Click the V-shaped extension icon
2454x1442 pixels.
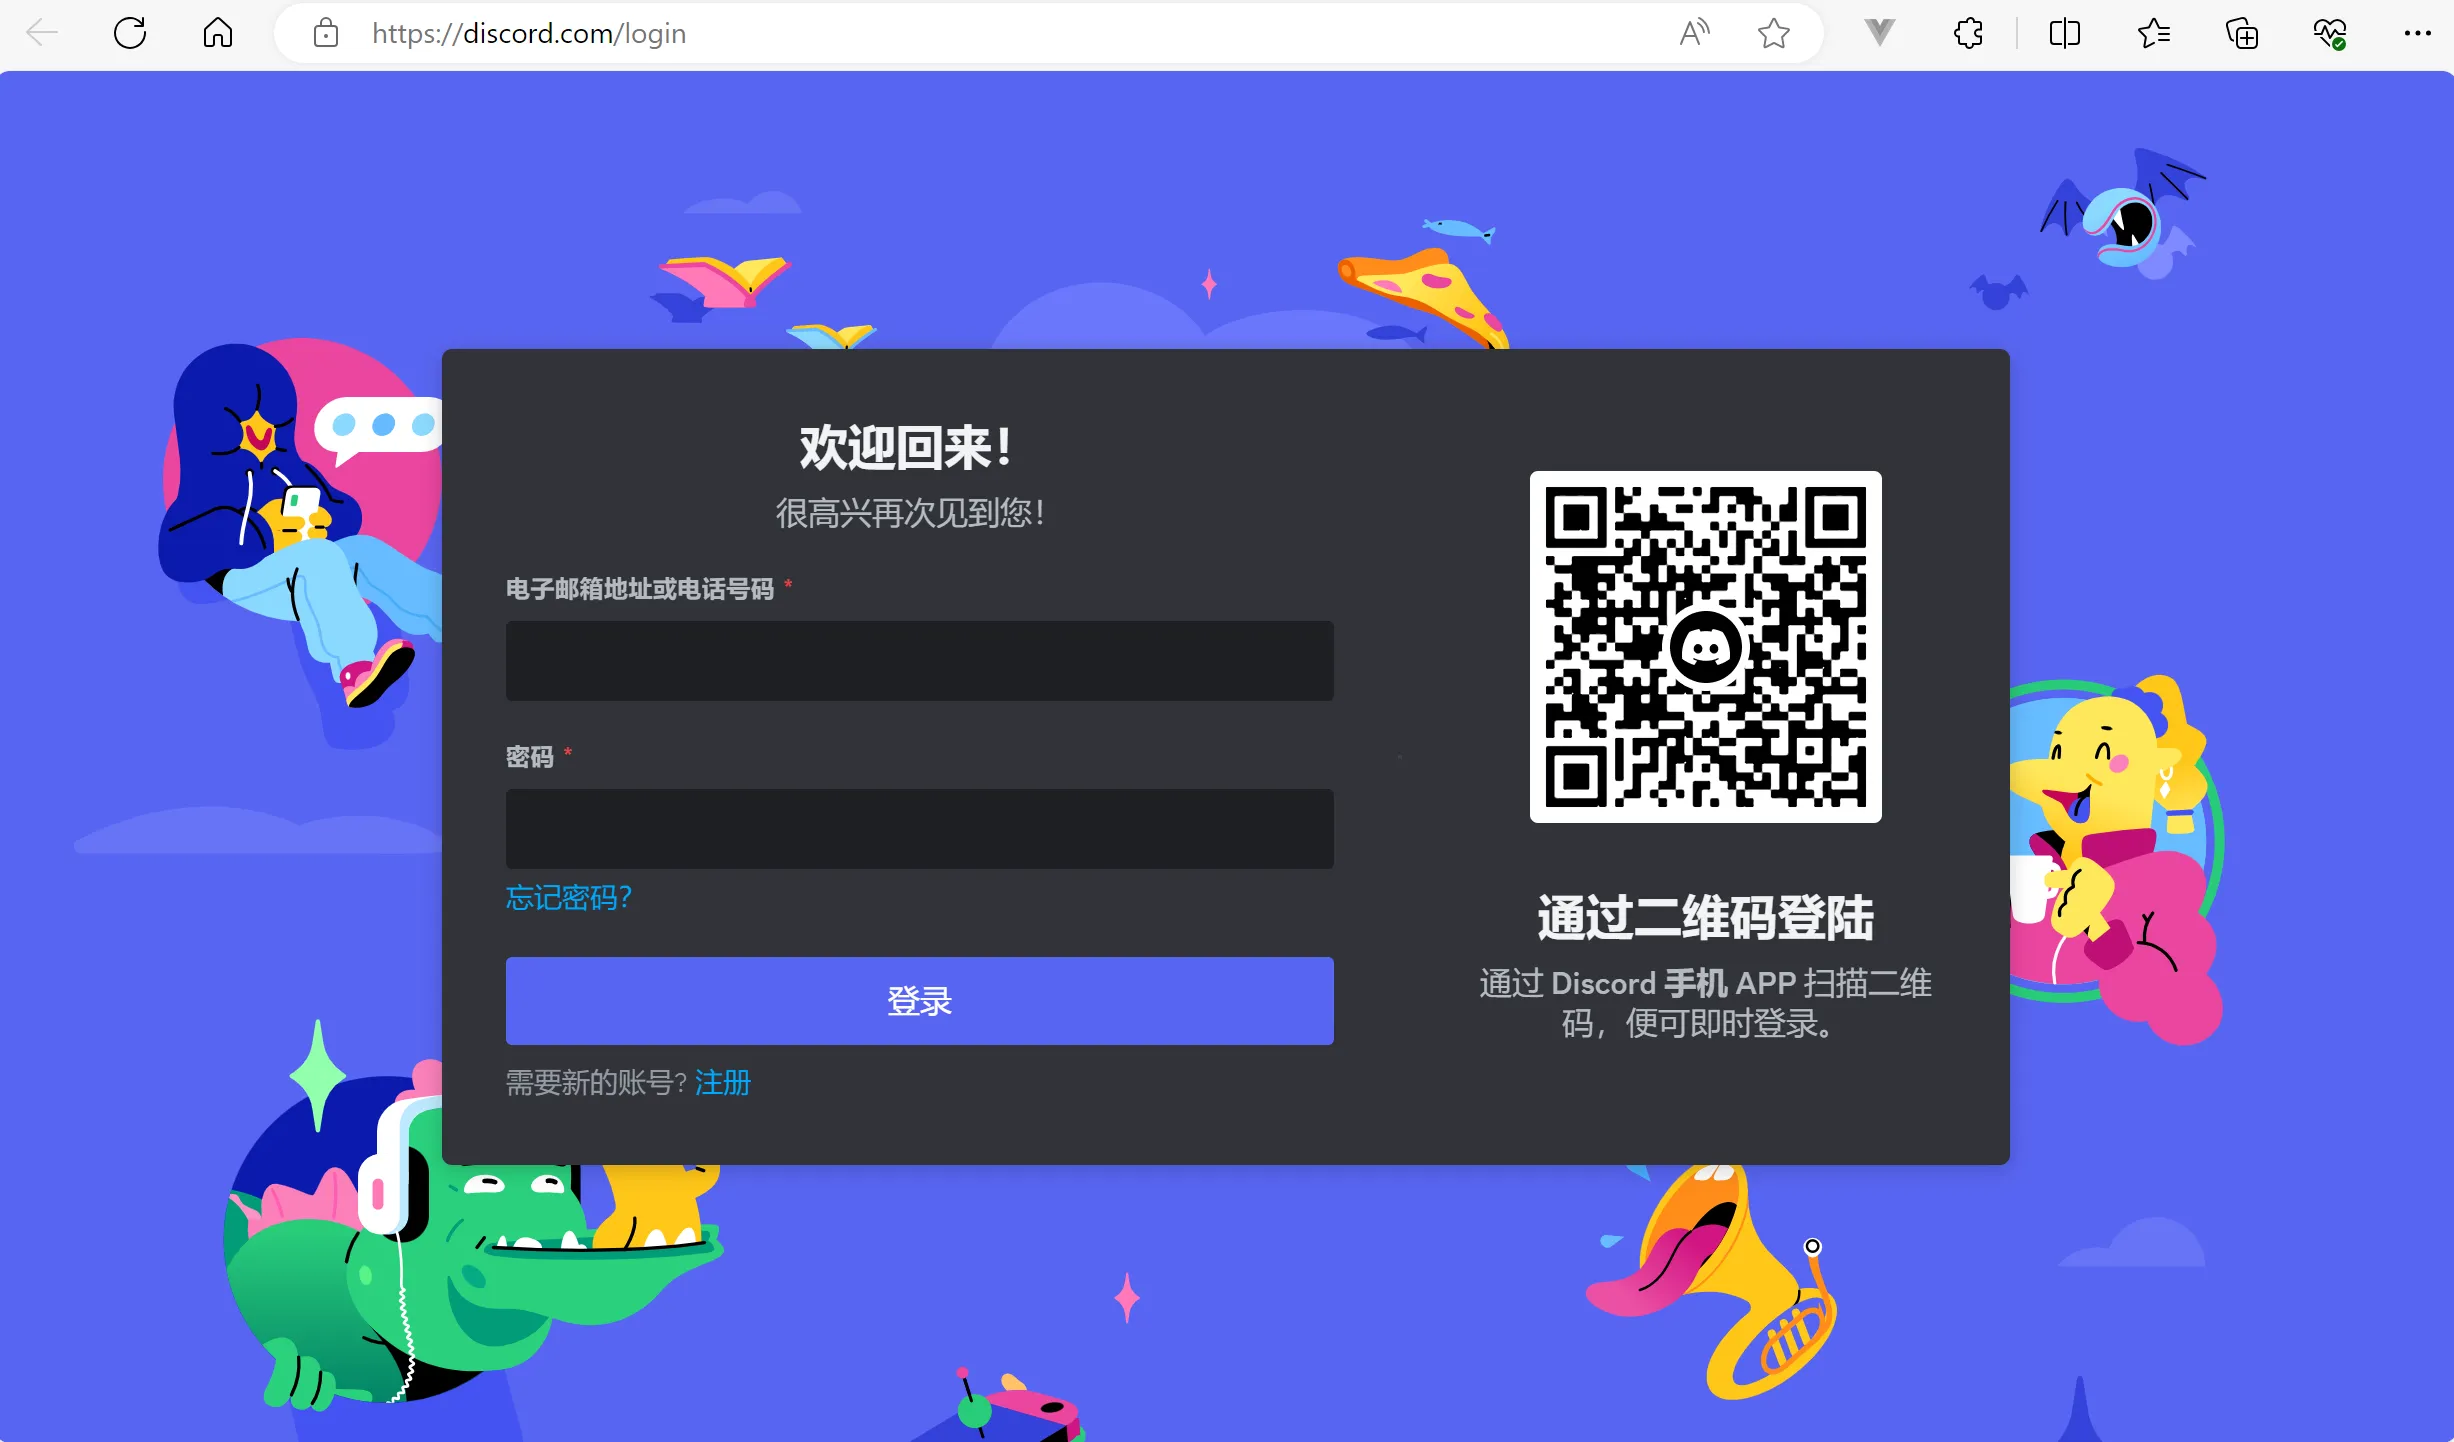pos(1879,33)
